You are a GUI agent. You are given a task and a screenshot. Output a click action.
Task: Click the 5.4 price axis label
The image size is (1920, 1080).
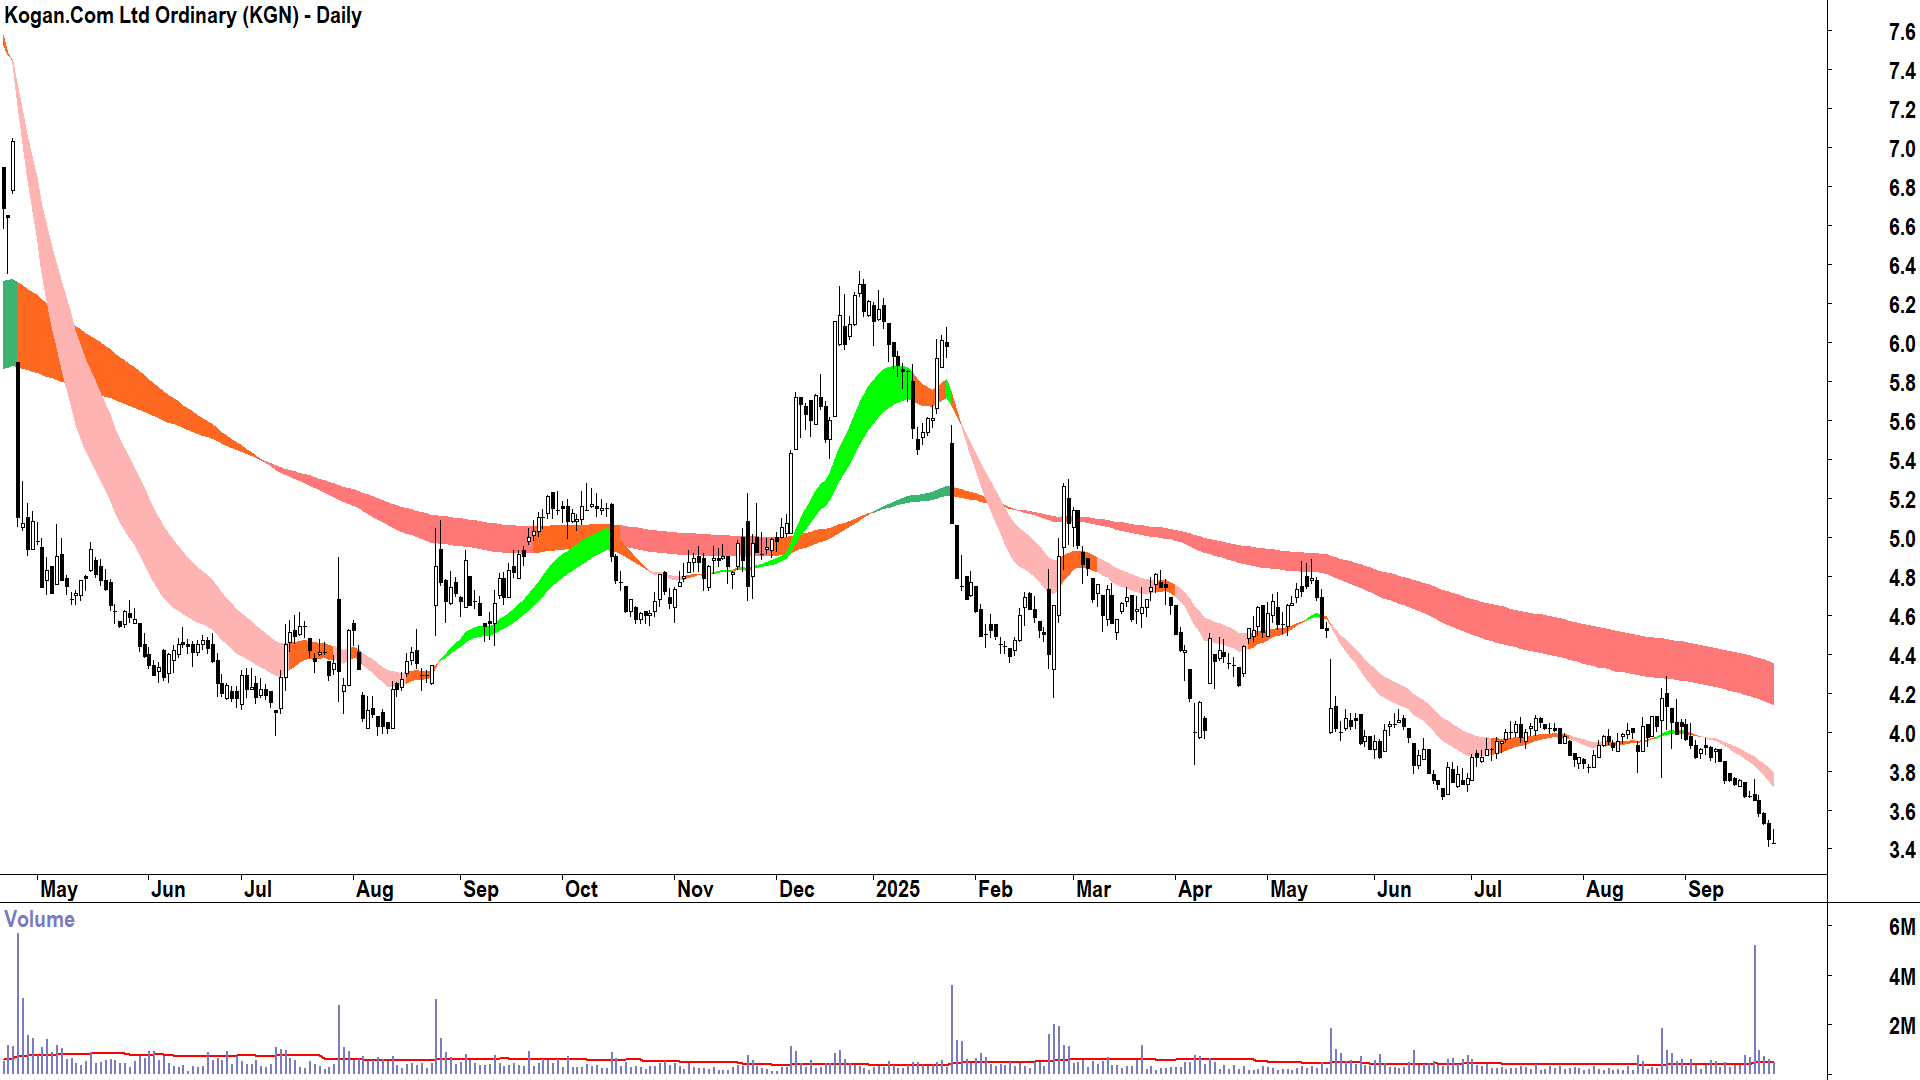coord(1901,461)
